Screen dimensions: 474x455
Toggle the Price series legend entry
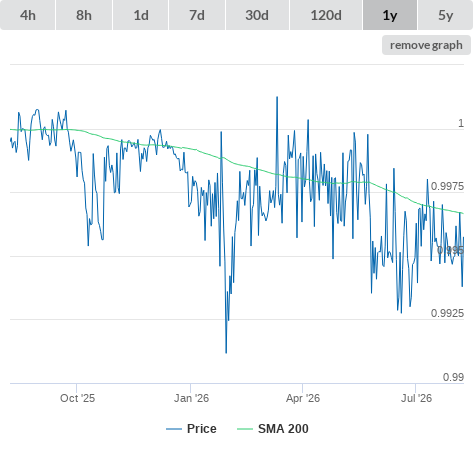click(191, 429)
